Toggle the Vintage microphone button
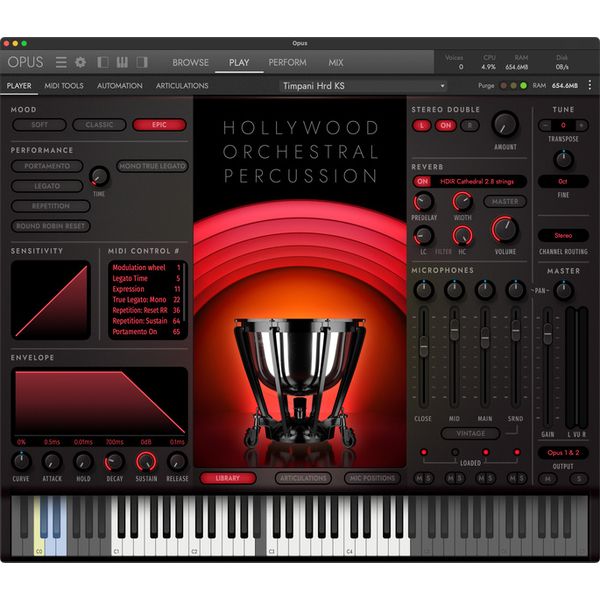This screenshot has width=600, height=600. coord(471,434)
